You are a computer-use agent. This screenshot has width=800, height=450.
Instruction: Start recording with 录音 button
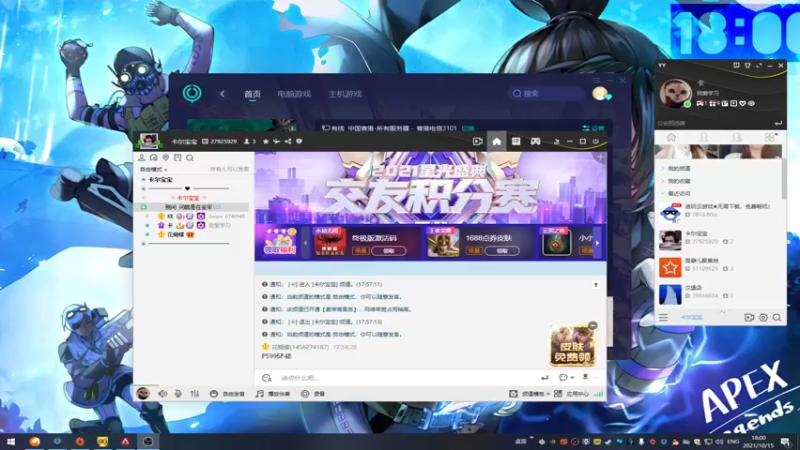313,393
